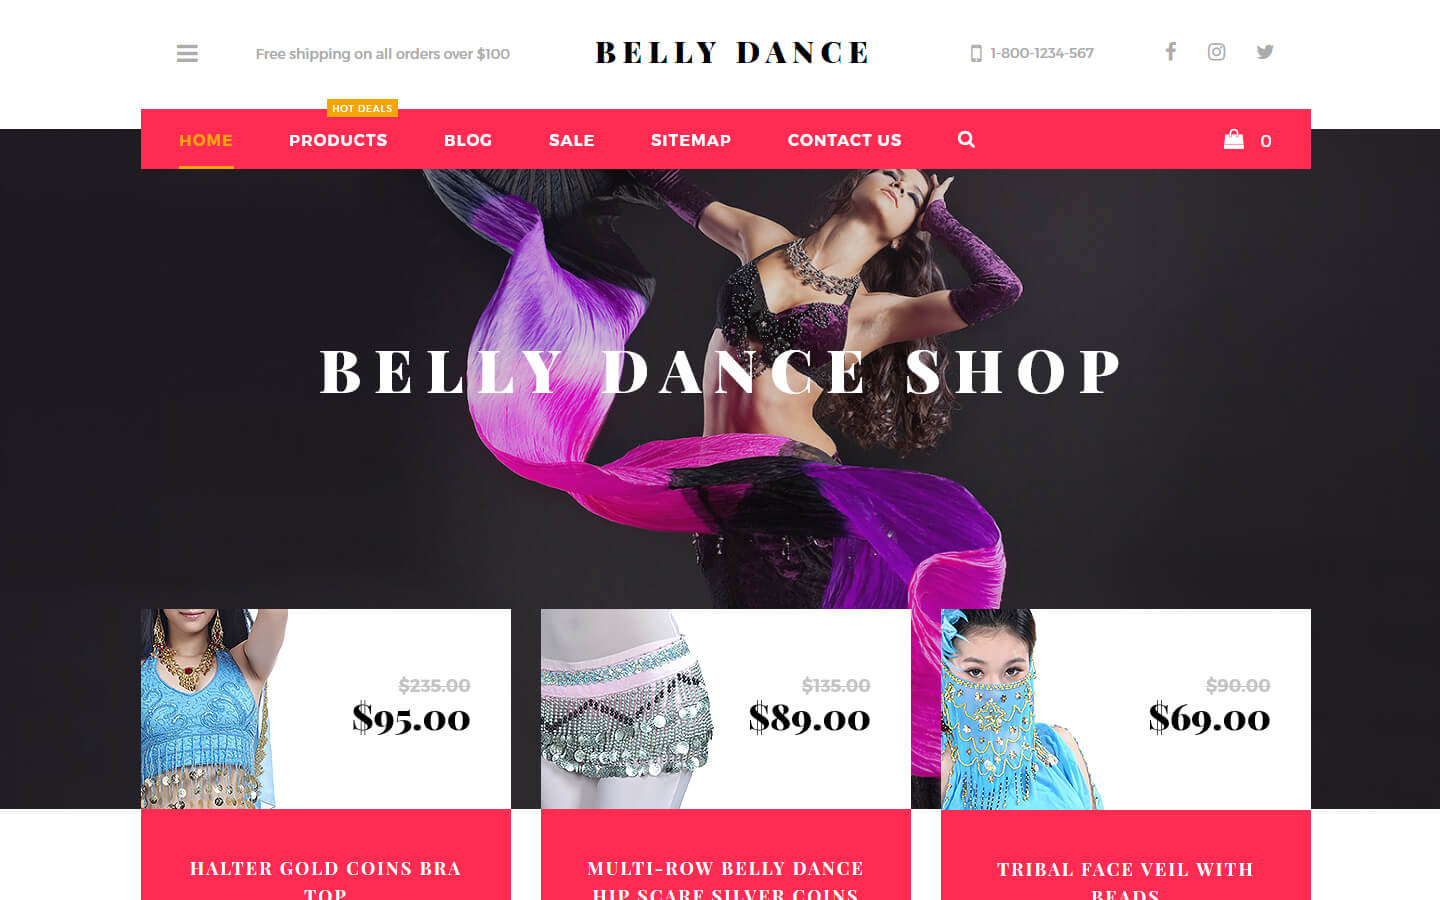This screenshot has height=900, width=1440.
Task: Open the Twitter social icon
Action: 1265,51
